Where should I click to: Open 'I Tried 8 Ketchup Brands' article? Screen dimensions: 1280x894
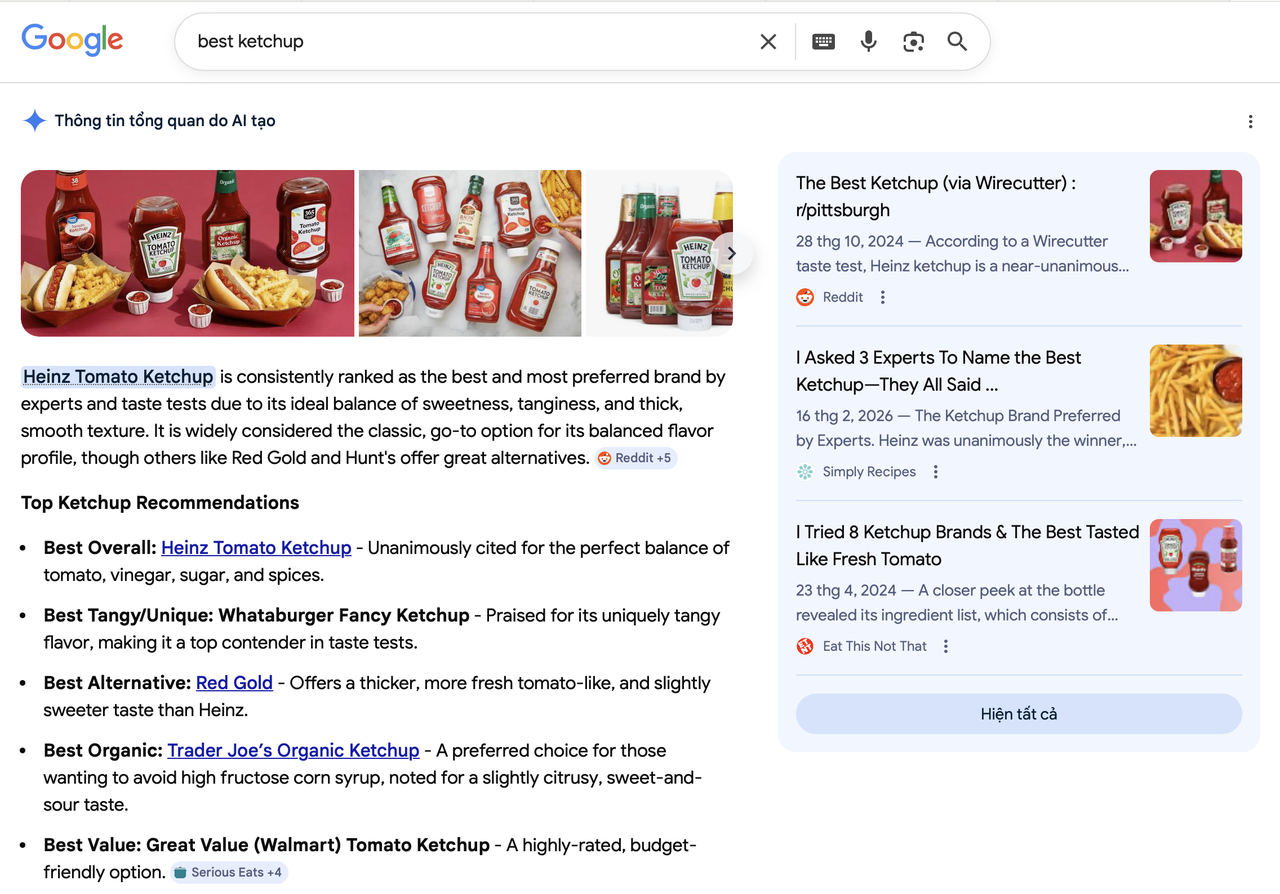point(967,545)
